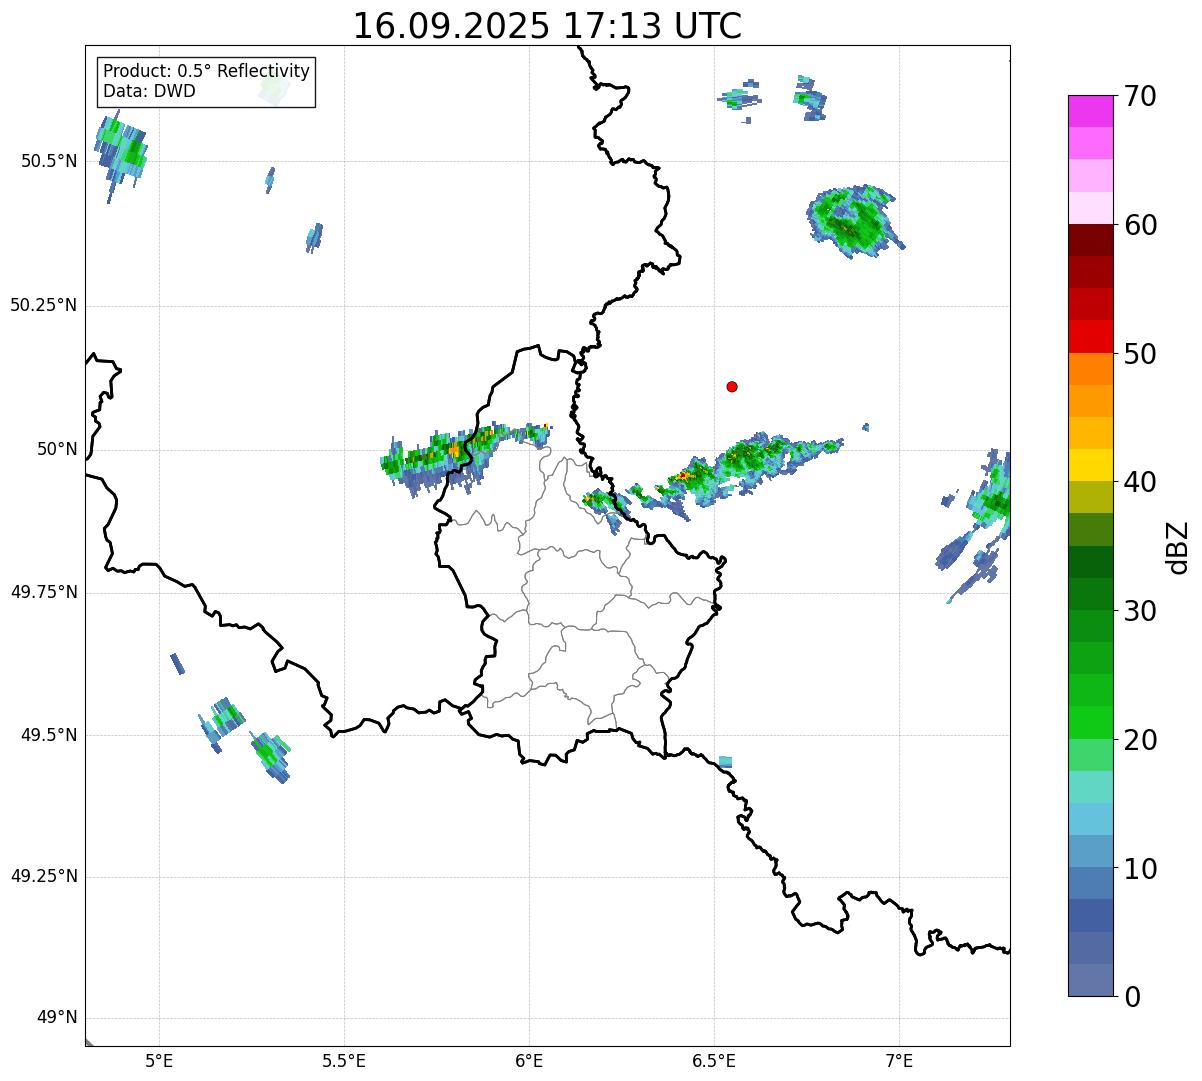Click the 50°N latitude label
Viewport: 1202px width, 1081px height.
coord(57,449)
